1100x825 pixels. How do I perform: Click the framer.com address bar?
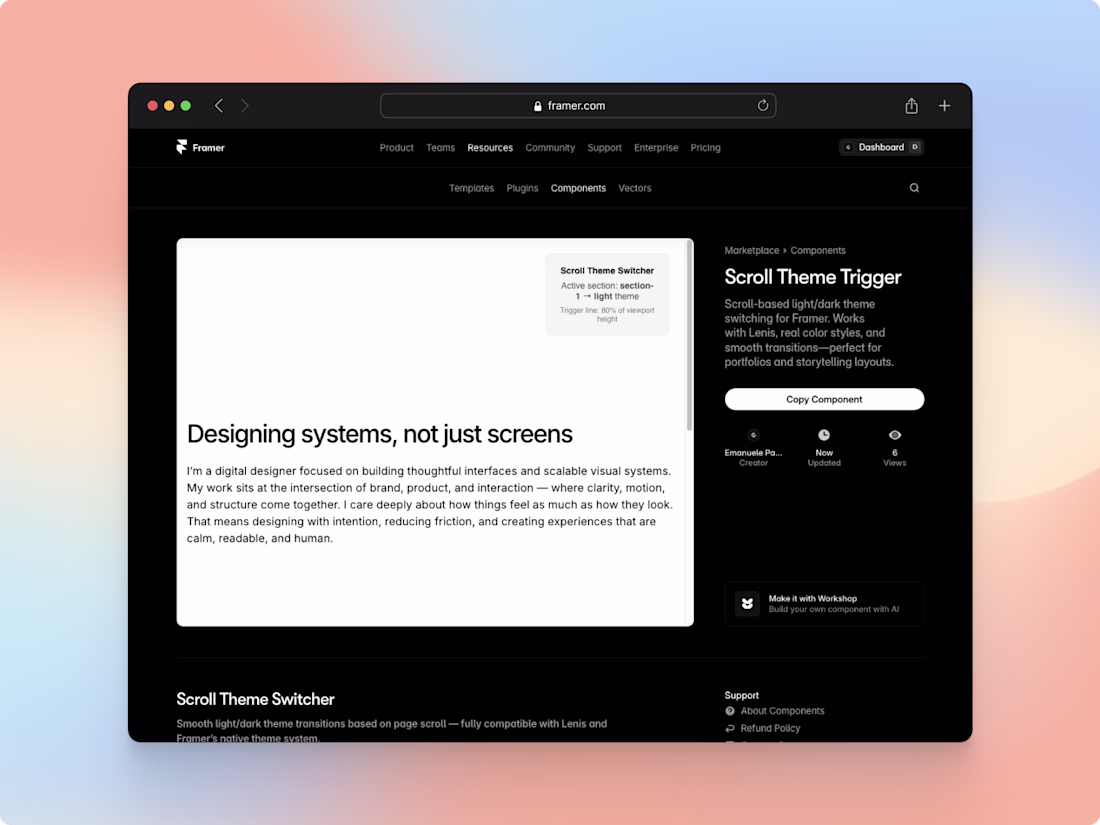click(x=578, y=105)
